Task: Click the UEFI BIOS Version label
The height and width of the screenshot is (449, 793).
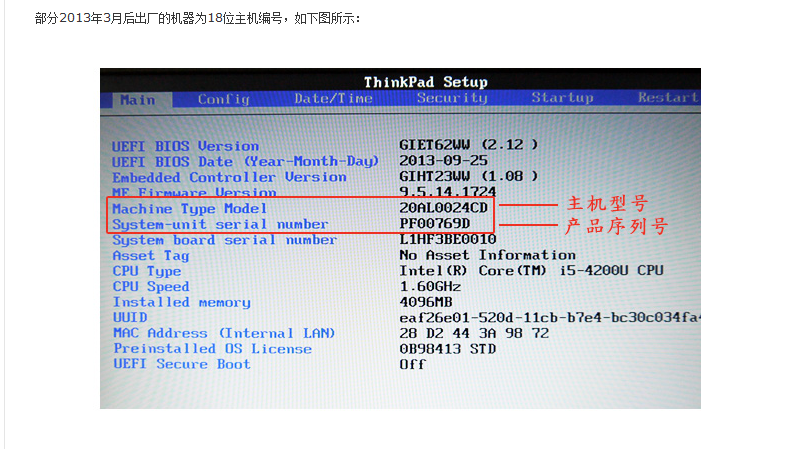Action: pyautogui.click(x=185, y=146)
